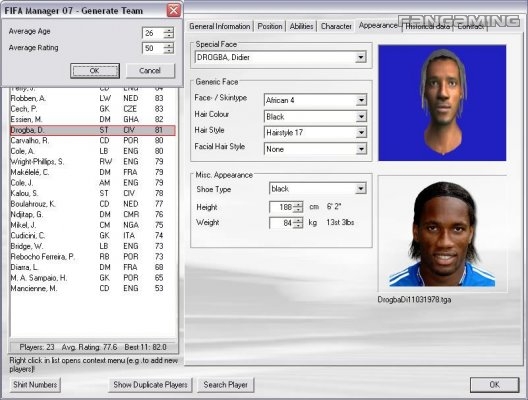This screenshot has height=400, width=528.
Task: Select Cech, P. in player list
Action: point(93,109)
